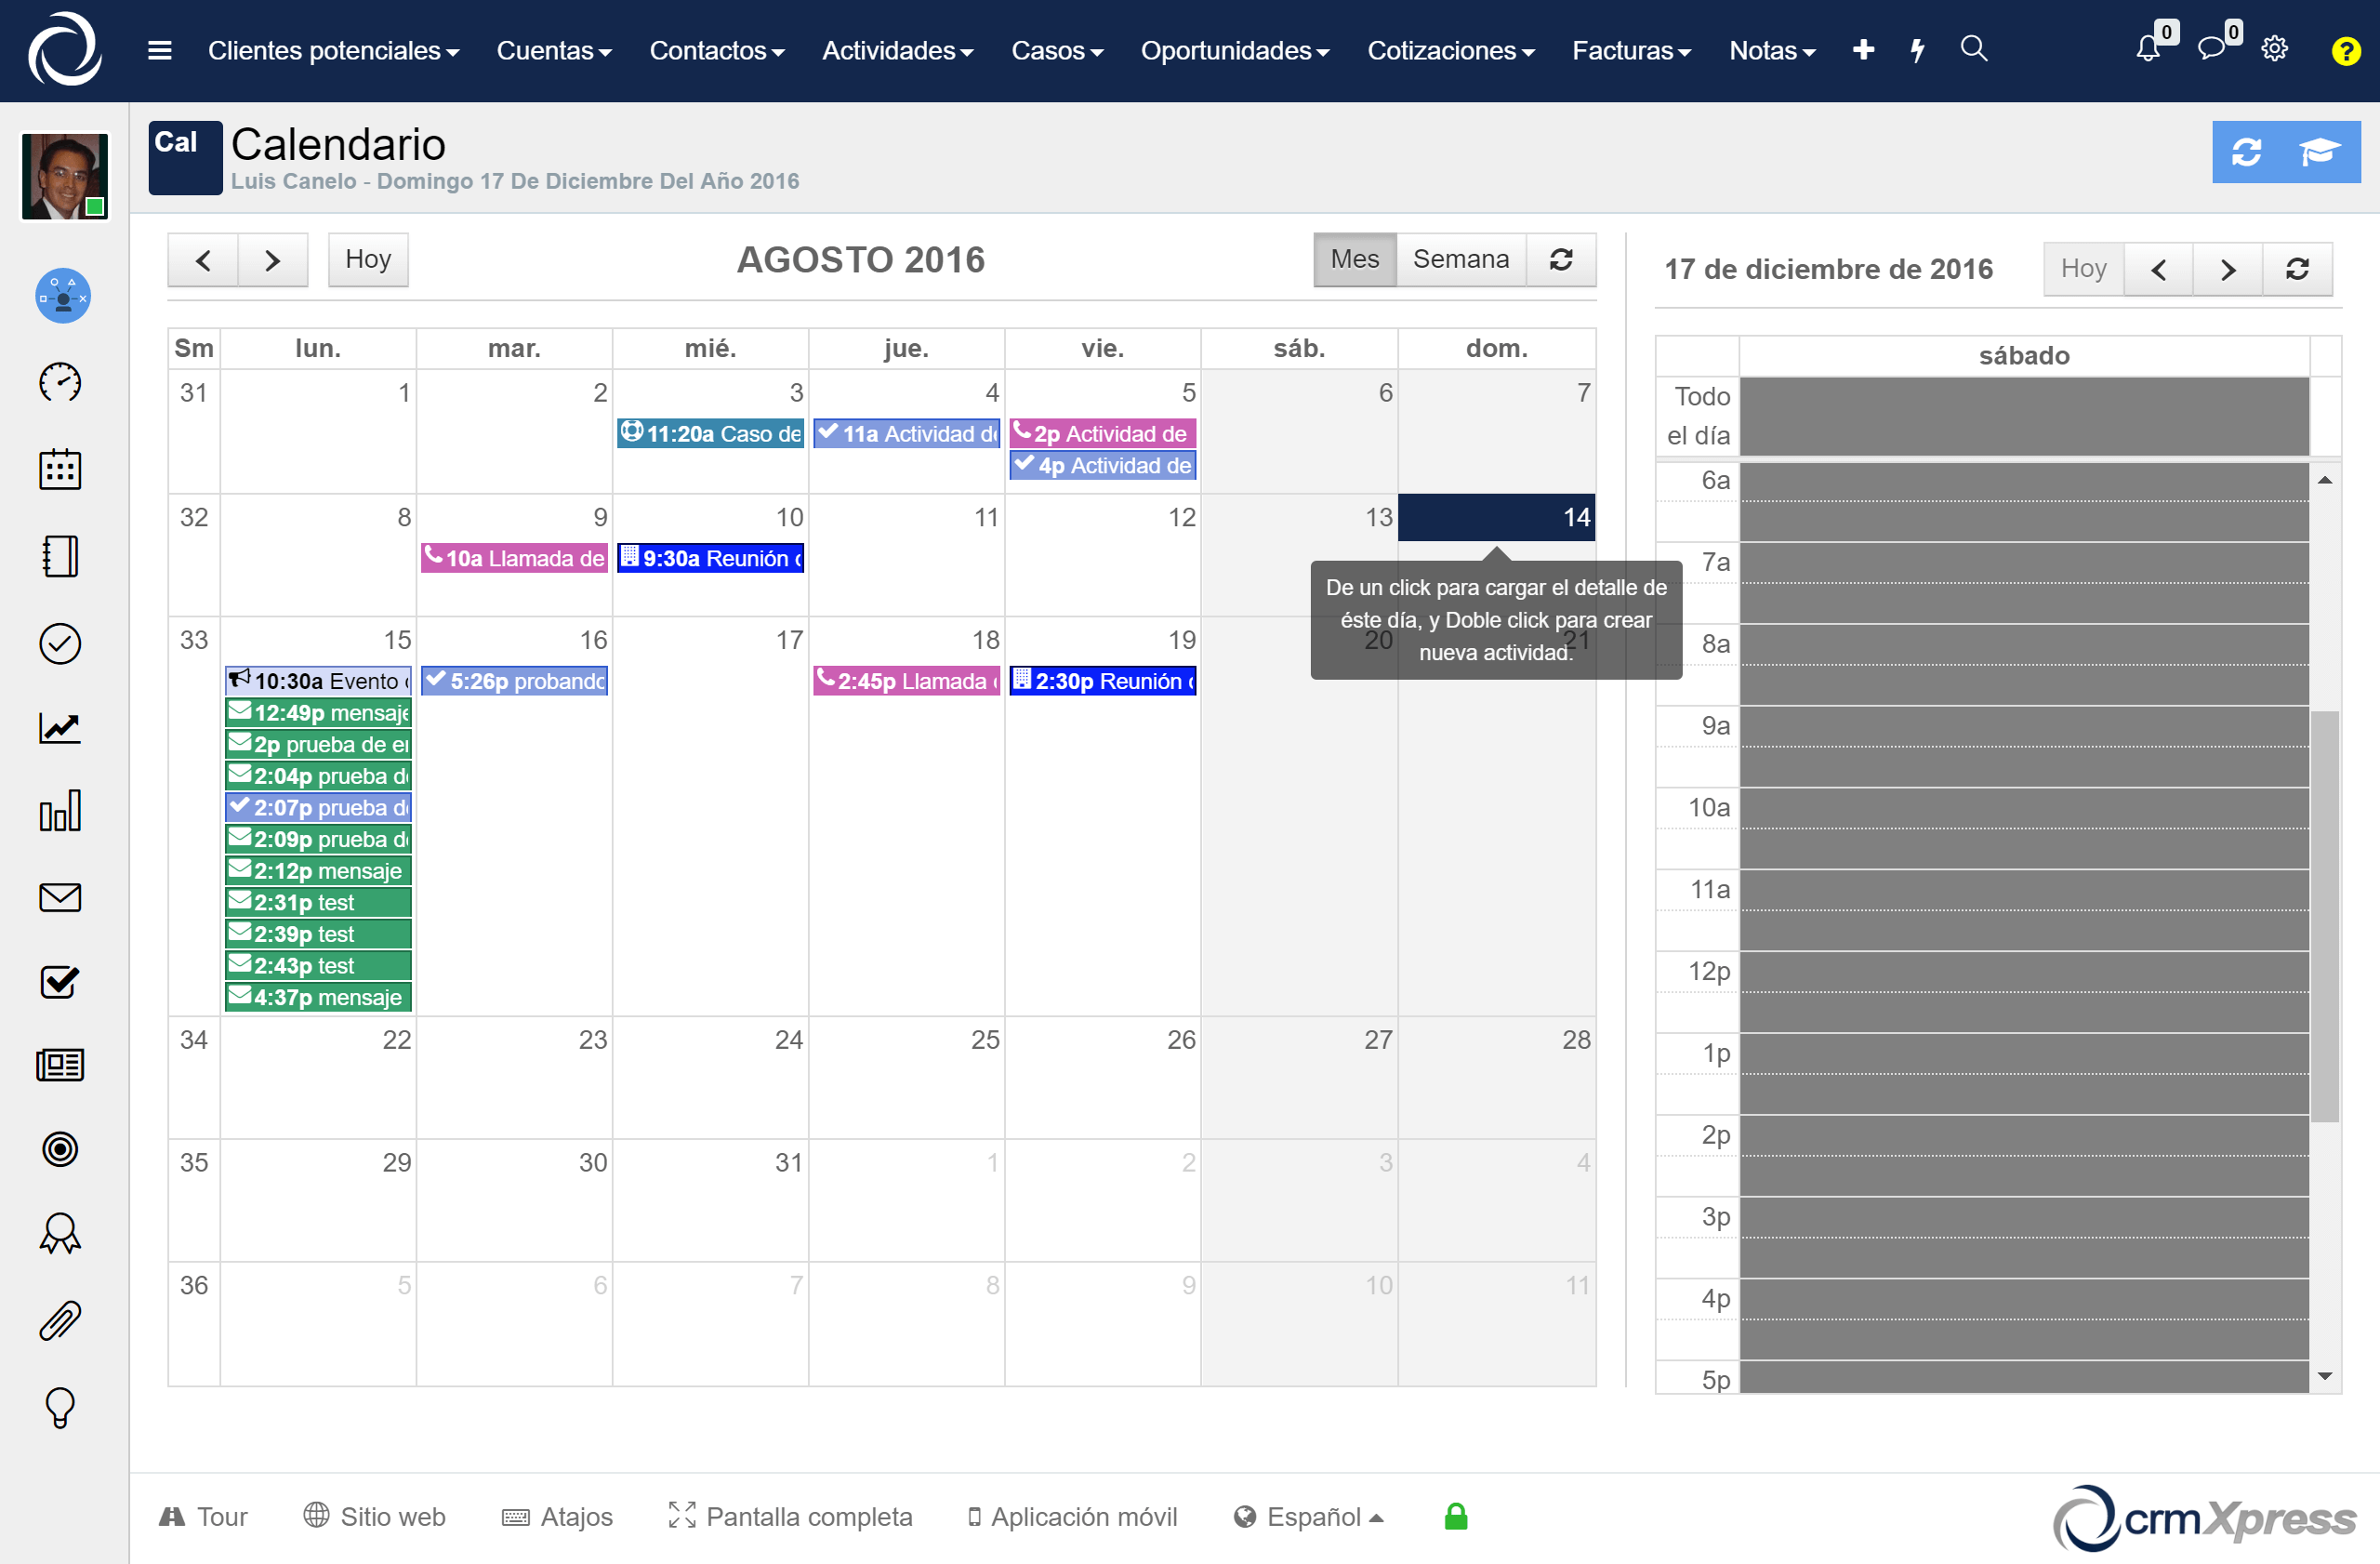Select day 14 highlighted cell

(1496, 517)
